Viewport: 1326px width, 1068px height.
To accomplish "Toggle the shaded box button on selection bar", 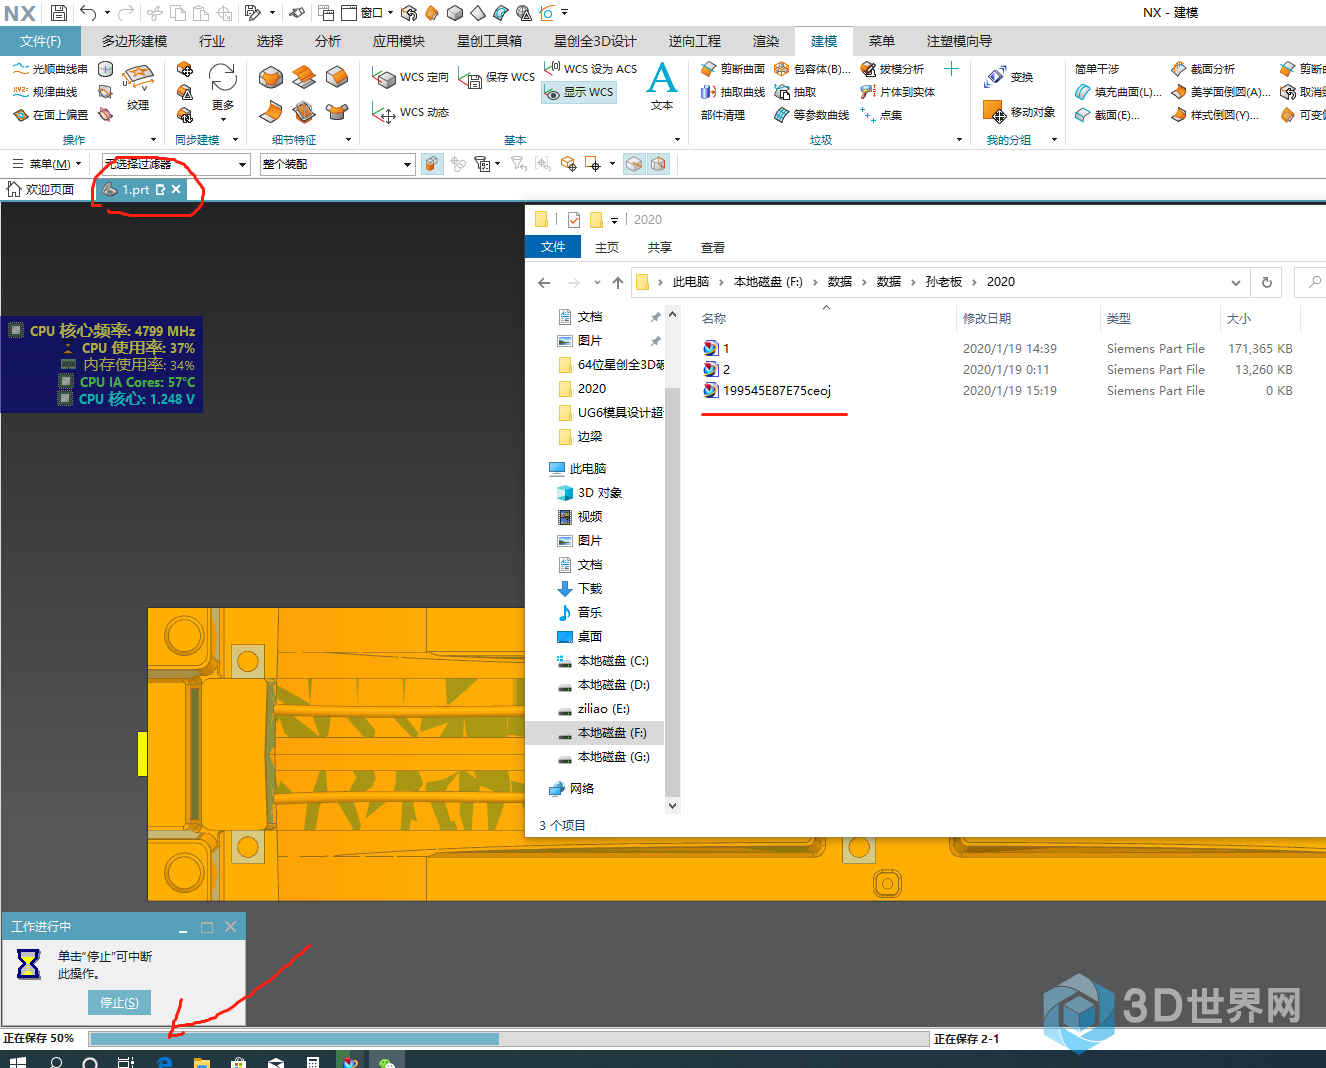I will tap(634, 164).
